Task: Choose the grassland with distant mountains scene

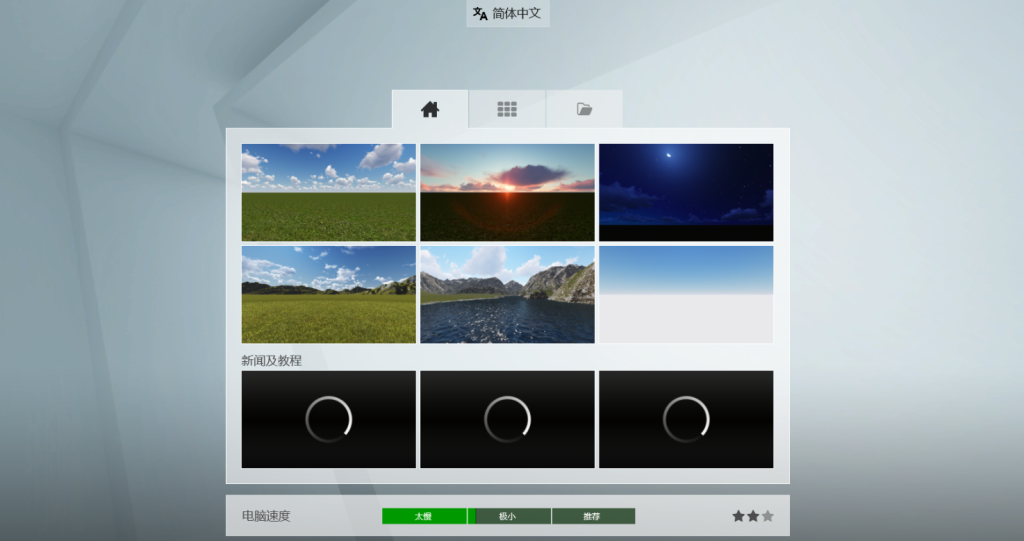Action: (x=328, y=295)
